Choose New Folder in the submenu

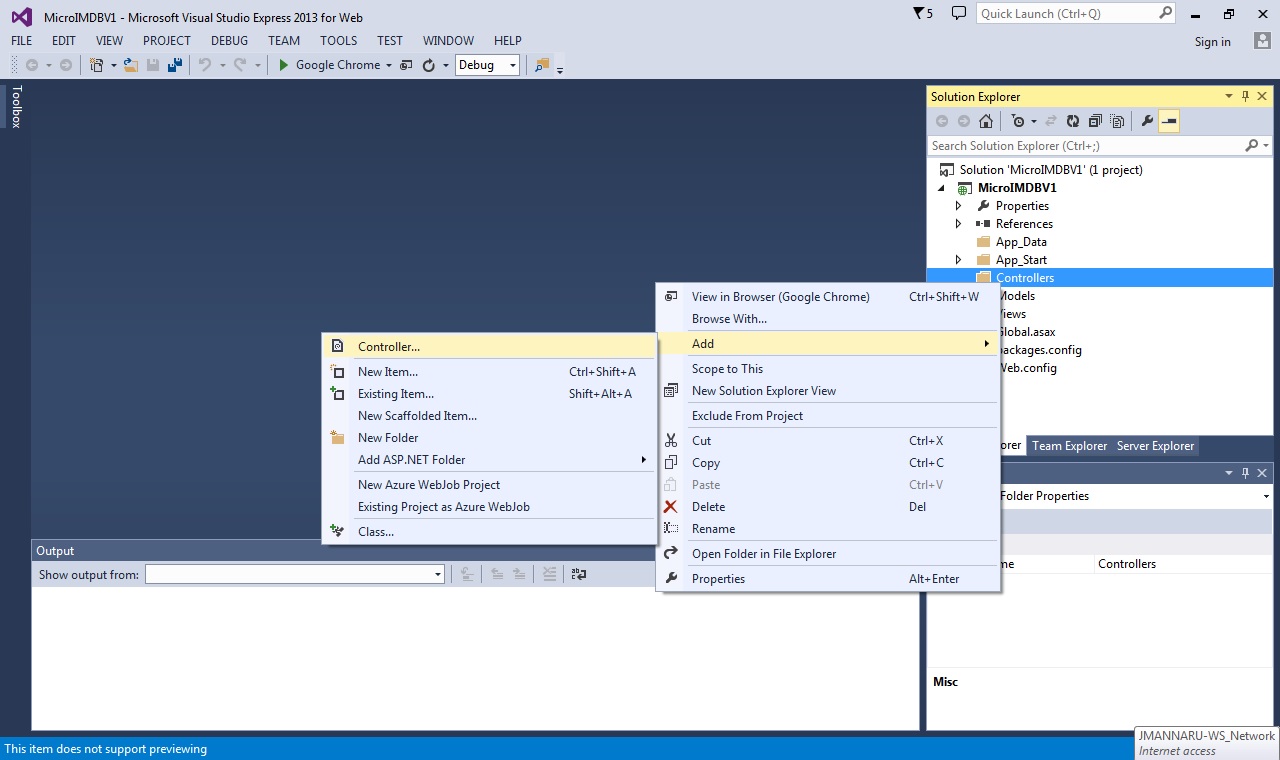489,438
